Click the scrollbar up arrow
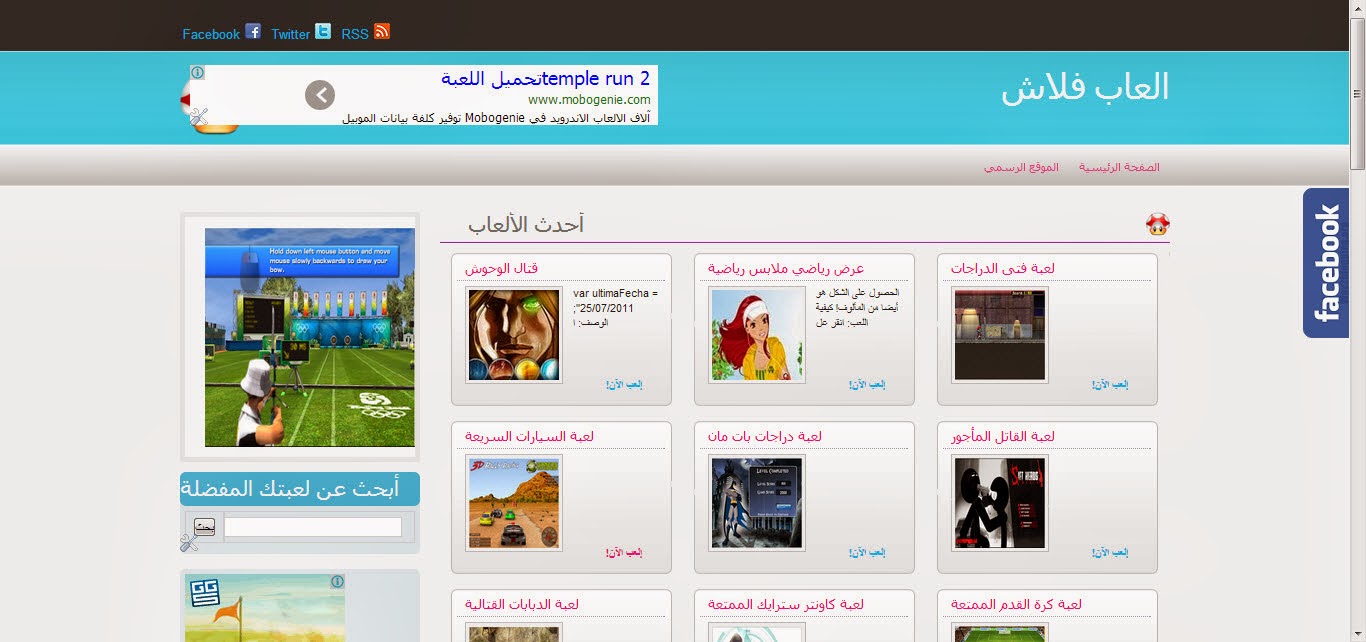 tap(1357, 8)
